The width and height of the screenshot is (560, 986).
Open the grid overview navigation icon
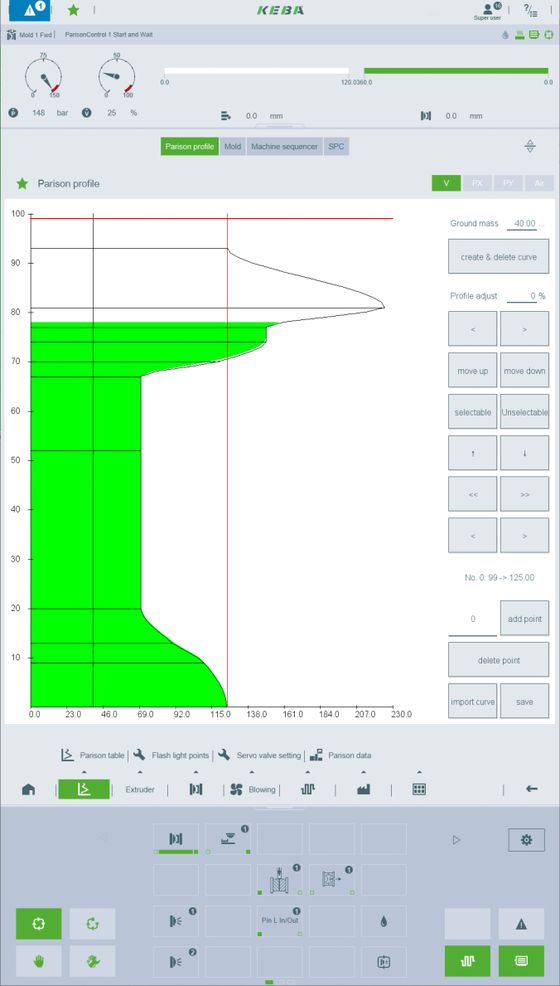(x=419, y=789)
